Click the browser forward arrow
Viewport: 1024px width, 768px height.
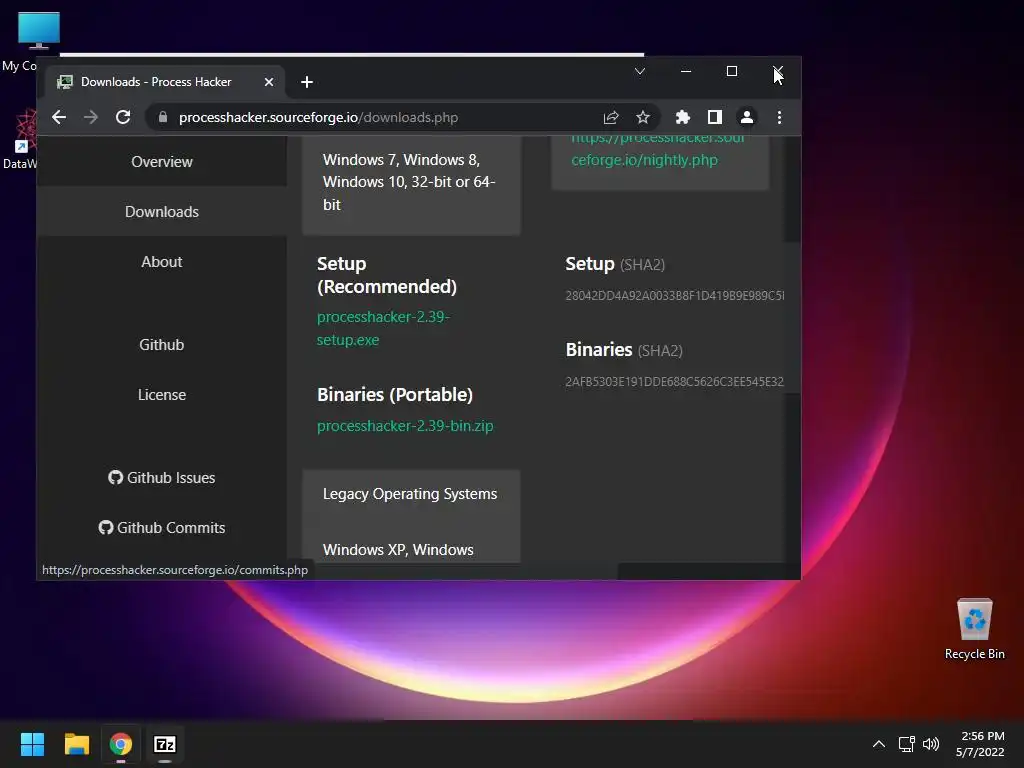(x=91, y=118)
